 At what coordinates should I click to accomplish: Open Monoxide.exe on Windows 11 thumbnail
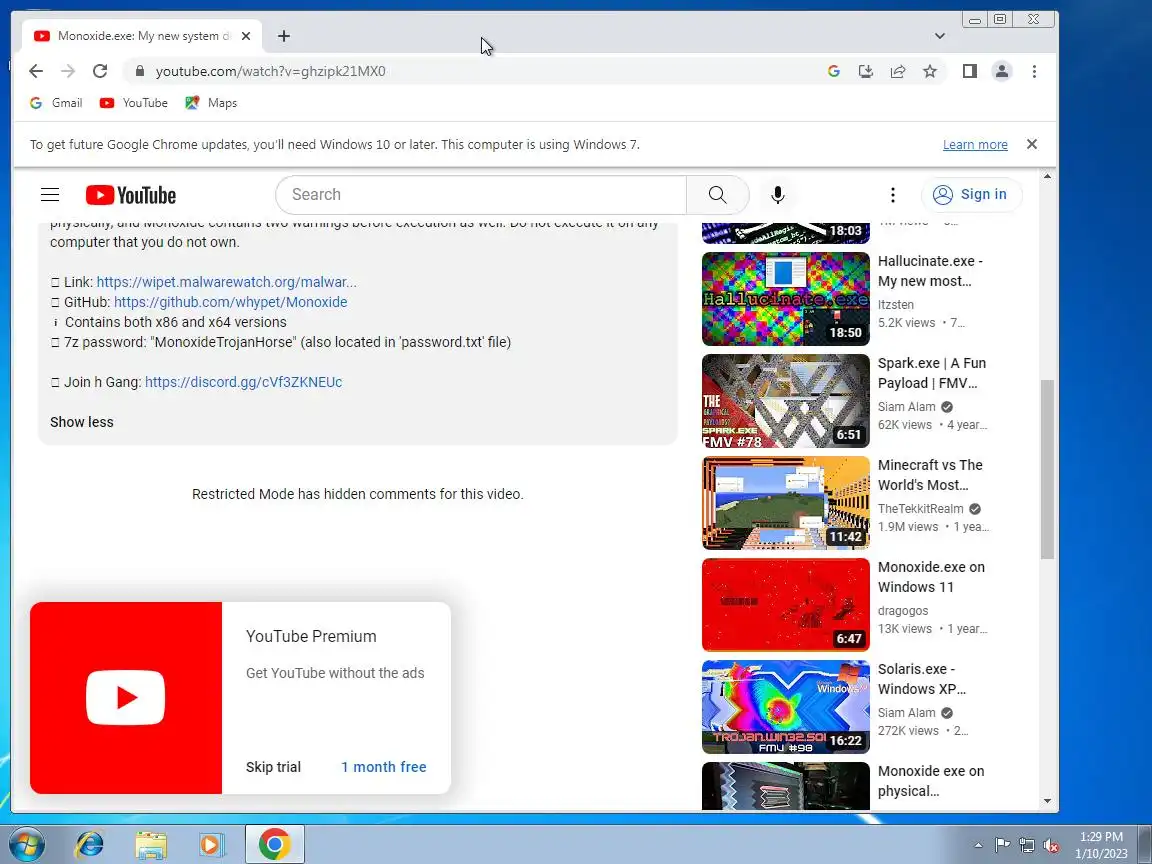pos(785,605)
